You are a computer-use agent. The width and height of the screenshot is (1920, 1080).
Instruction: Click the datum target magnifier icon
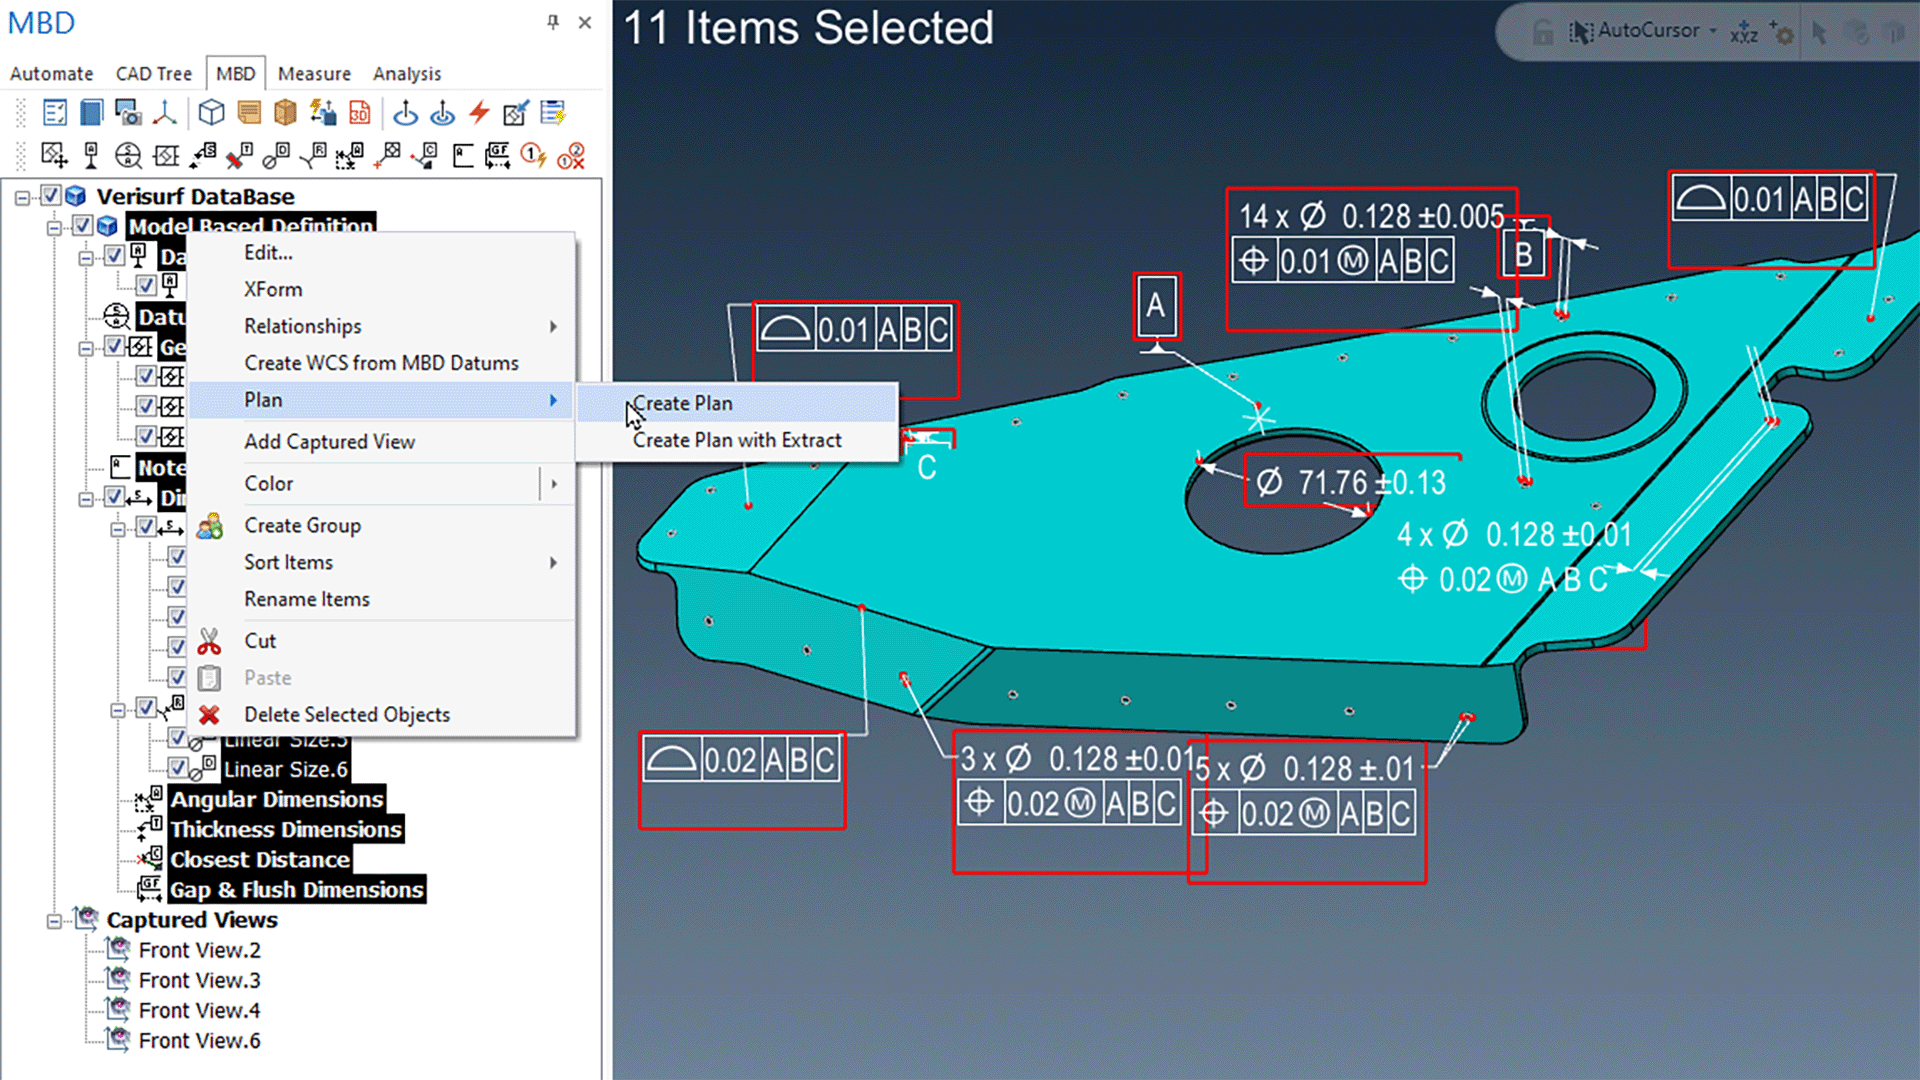pos(128,156)
